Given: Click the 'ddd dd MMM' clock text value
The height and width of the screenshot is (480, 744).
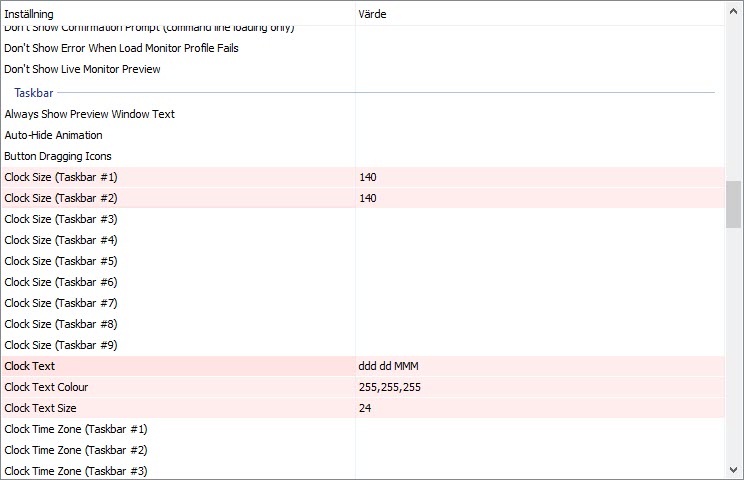Looking at the screenshot, I should coord(388,366).
